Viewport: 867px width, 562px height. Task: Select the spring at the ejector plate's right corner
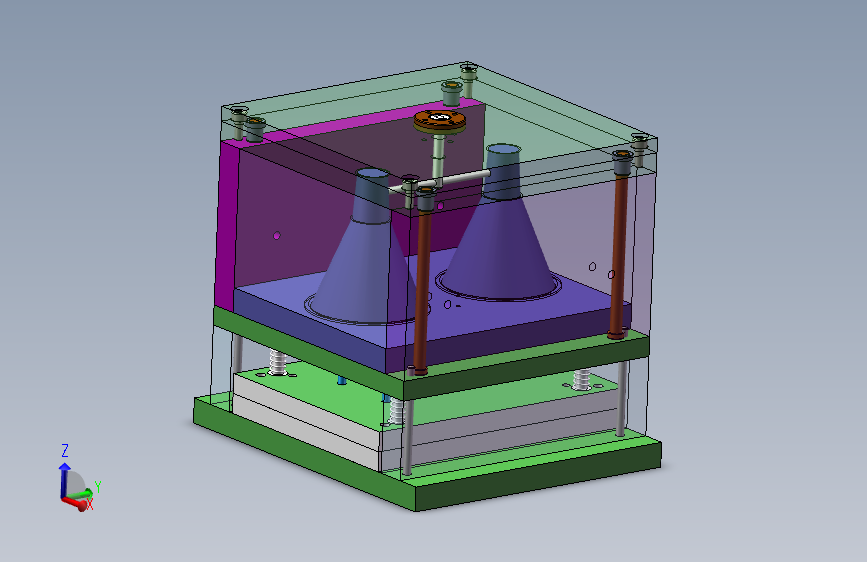pos(582,379)
